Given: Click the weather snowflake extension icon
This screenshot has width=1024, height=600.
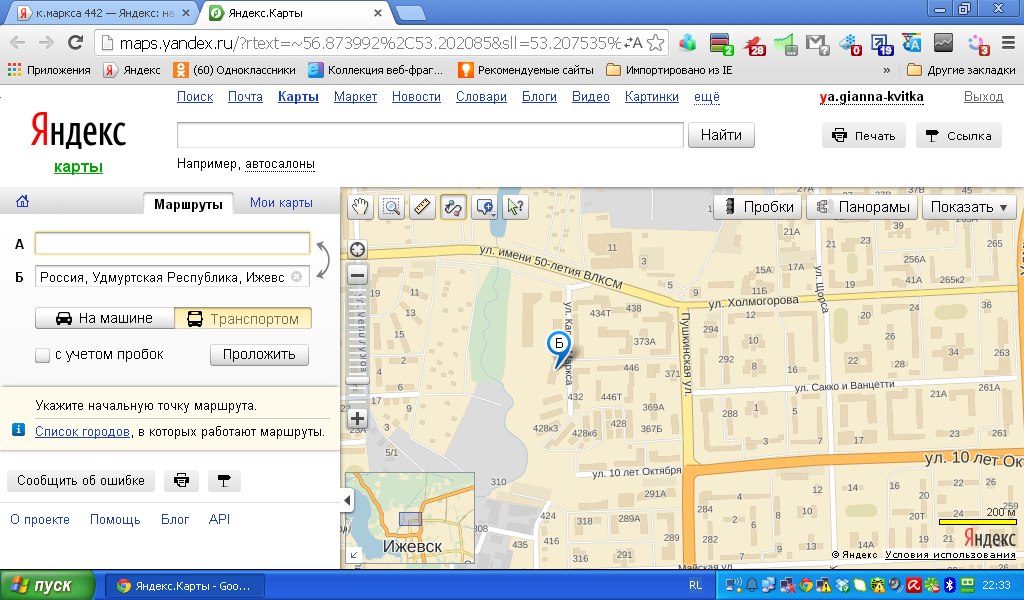Looking at the screenshot, I should [x=850, y=44].
